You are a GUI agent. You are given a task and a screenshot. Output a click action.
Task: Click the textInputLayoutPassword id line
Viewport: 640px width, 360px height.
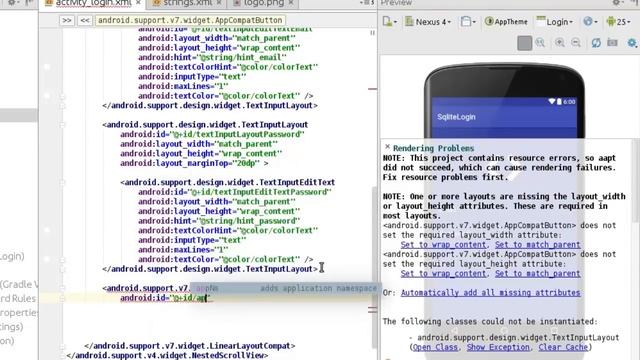click(212, 134)
